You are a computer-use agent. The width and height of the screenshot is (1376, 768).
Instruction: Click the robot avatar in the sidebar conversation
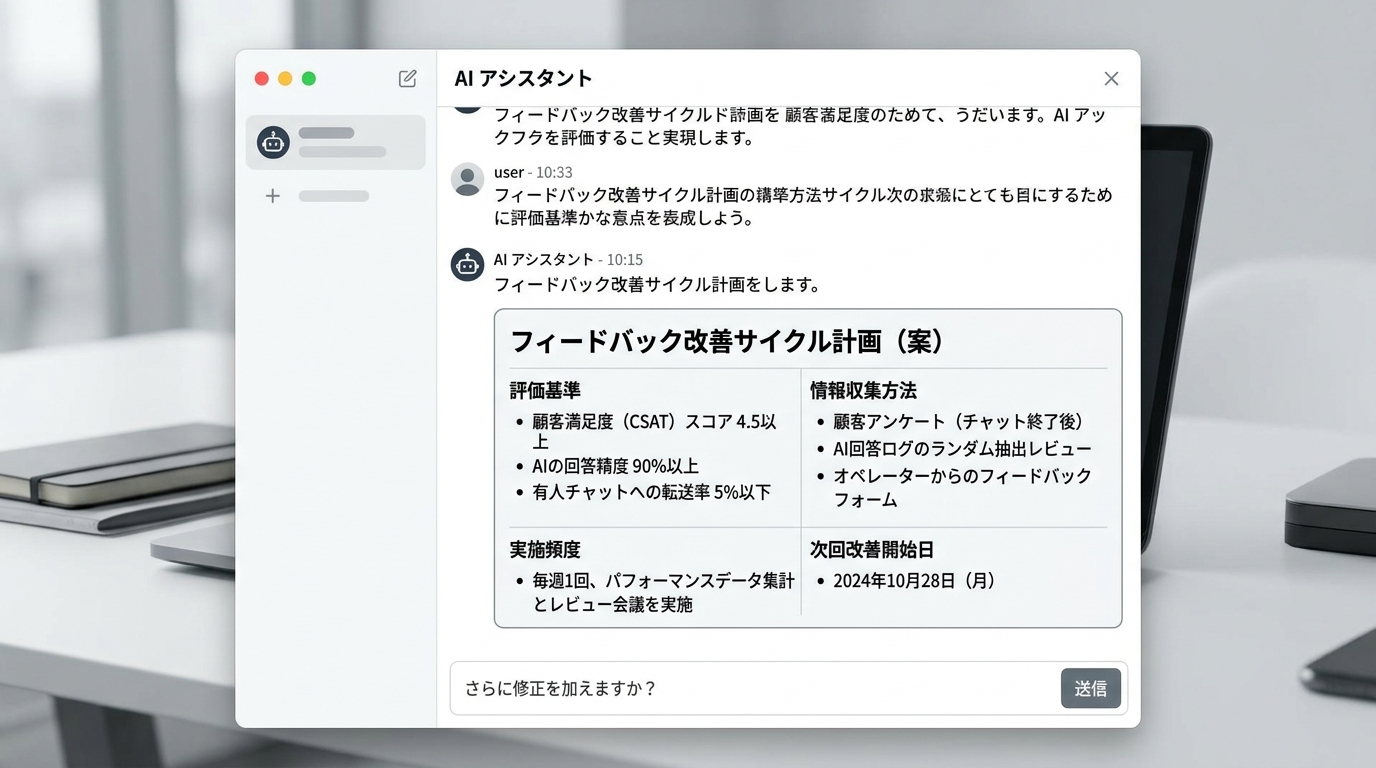click(x=273, y=143)
